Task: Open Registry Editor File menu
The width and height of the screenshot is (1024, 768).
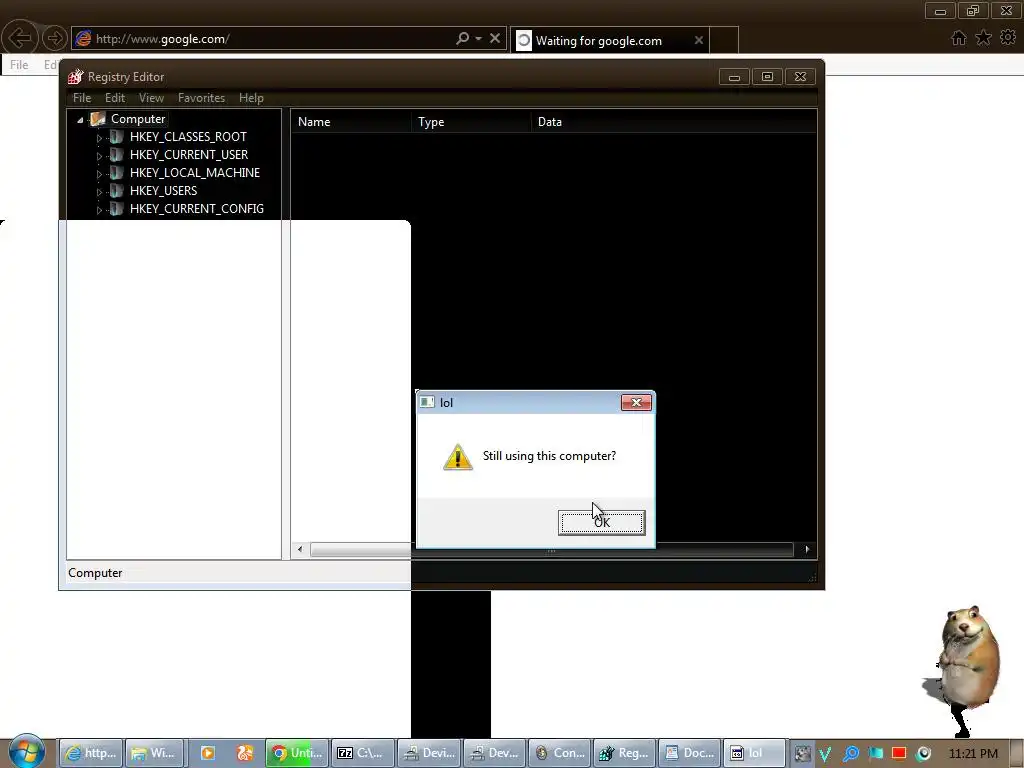Action: coord(82,98)
